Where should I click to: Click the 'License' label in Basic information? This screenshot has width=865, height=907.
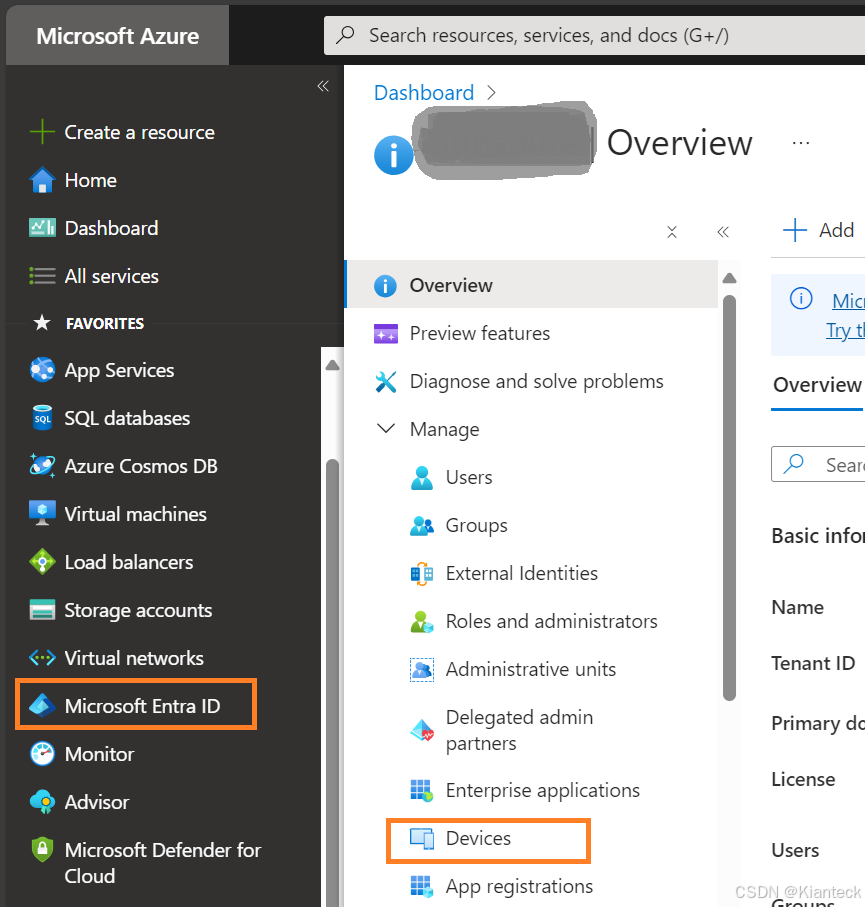803,779
